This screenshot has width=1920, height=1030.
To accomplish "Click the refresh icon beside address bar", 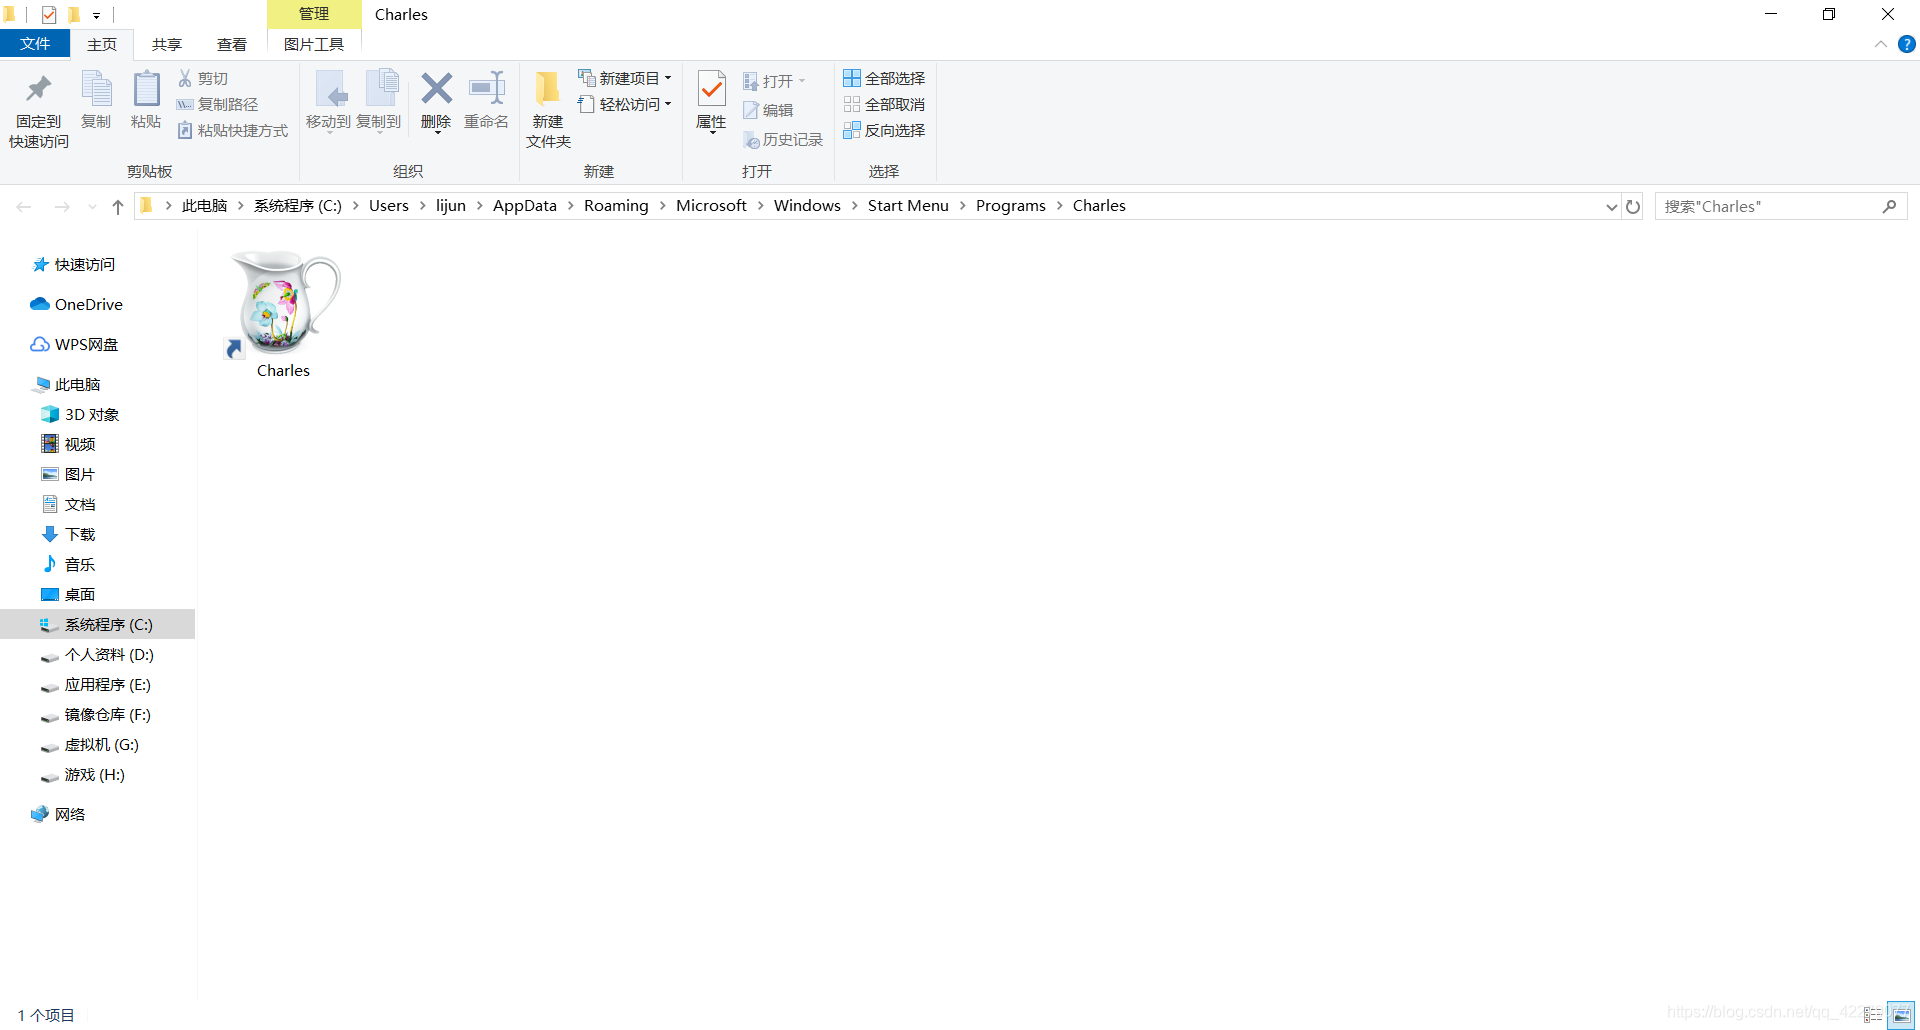I will (x=1633, y=206).
